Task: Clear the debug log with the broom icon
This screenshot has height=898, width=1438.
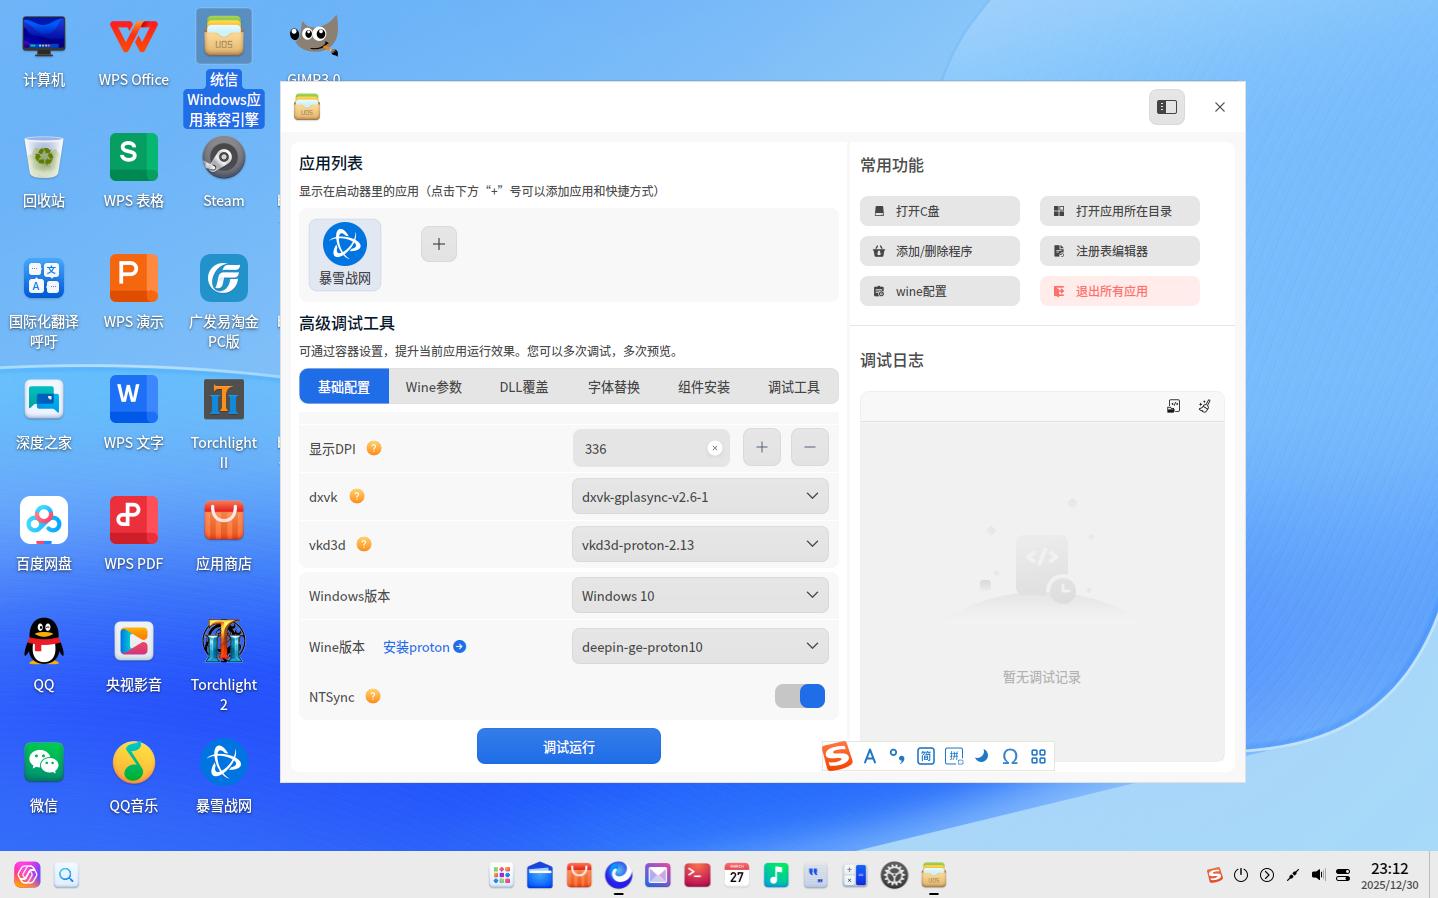Action: [x=1205, y=406]
